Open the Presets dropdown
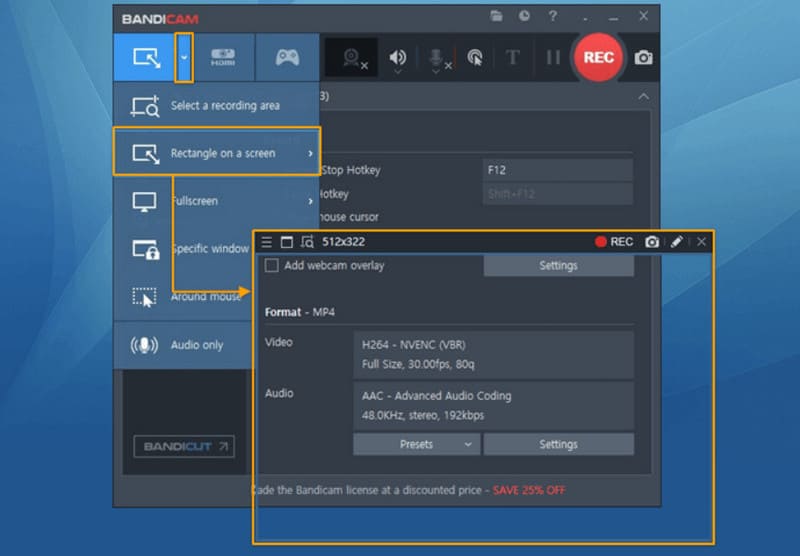Image resolution: width=800 pixels, height=556 pixels. (x=416, y=444)
